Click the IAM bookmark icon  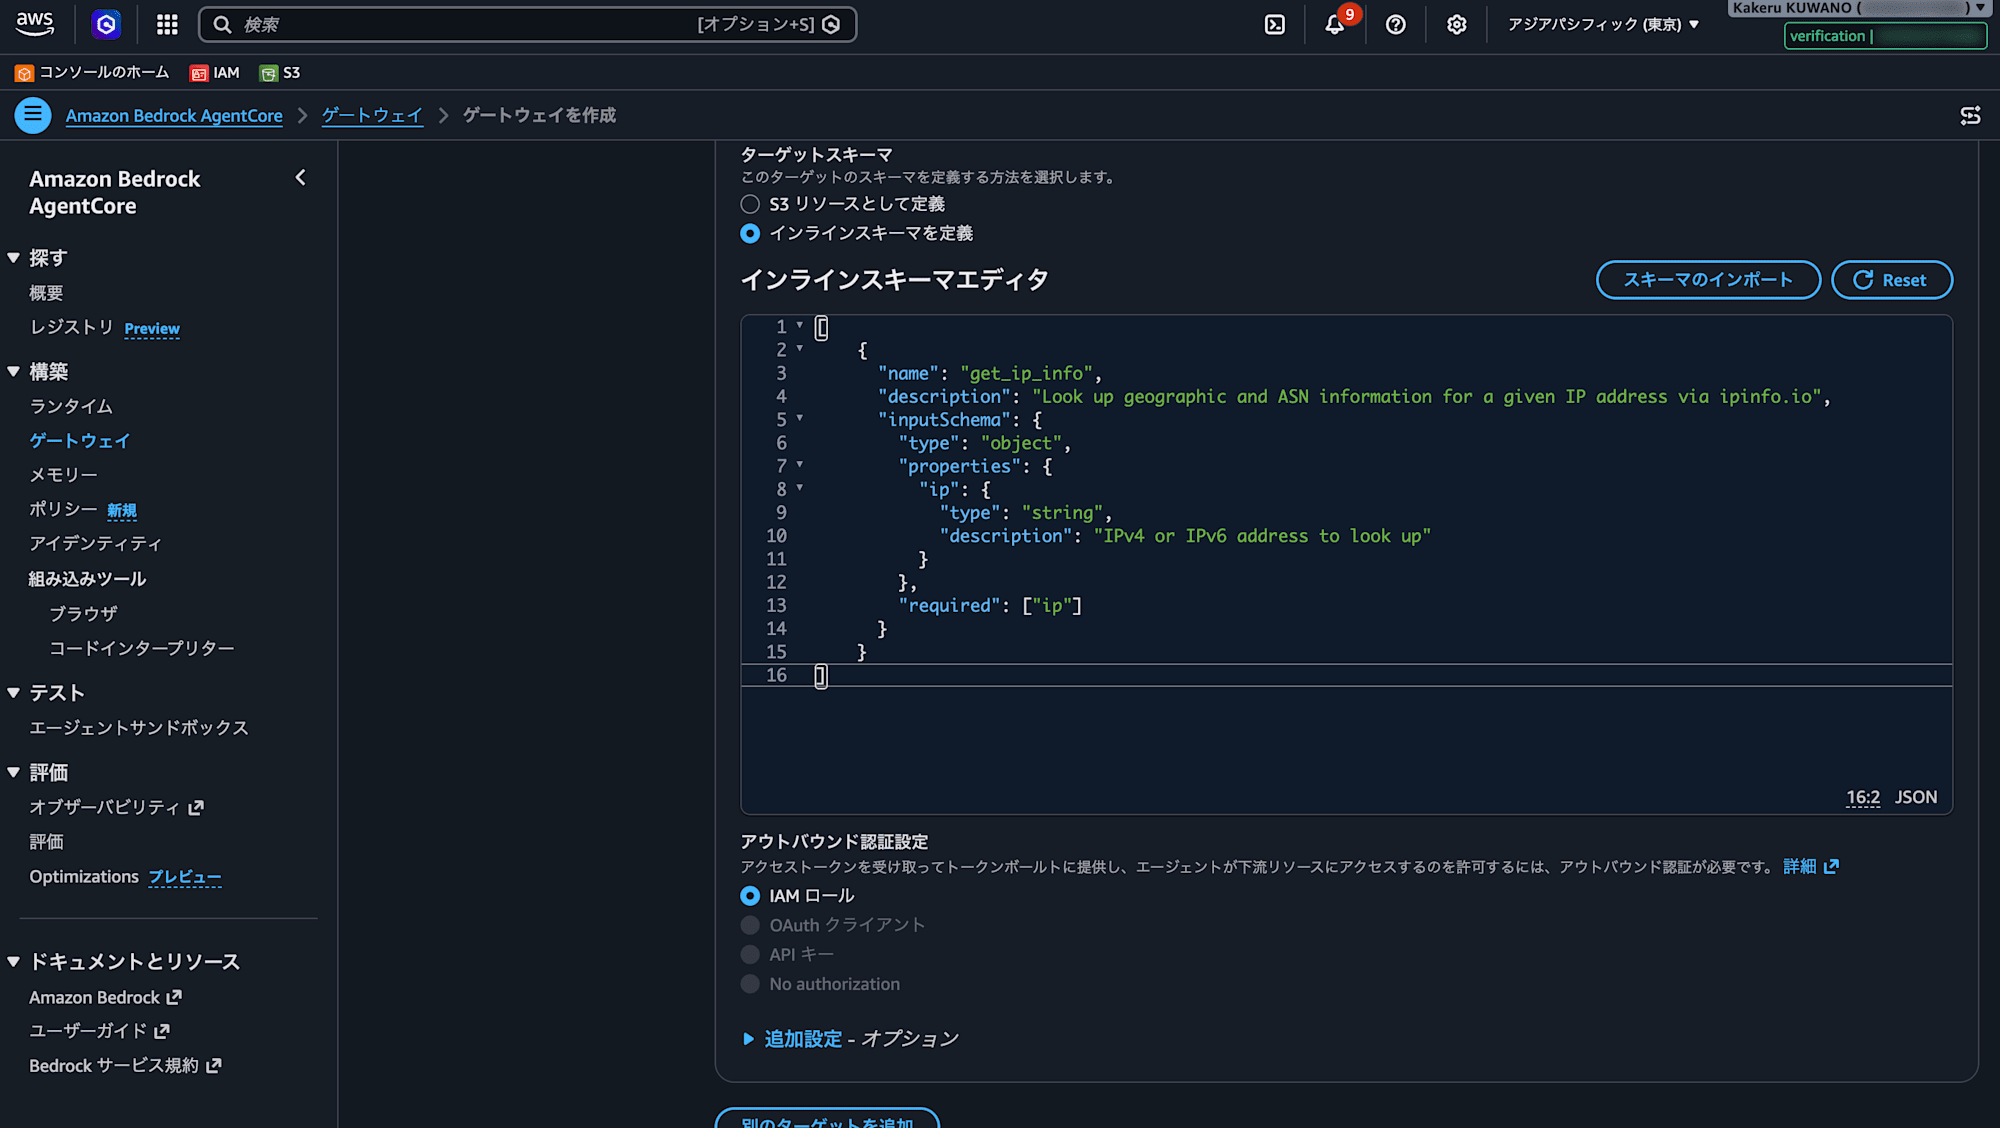click(x=199, y=73)
